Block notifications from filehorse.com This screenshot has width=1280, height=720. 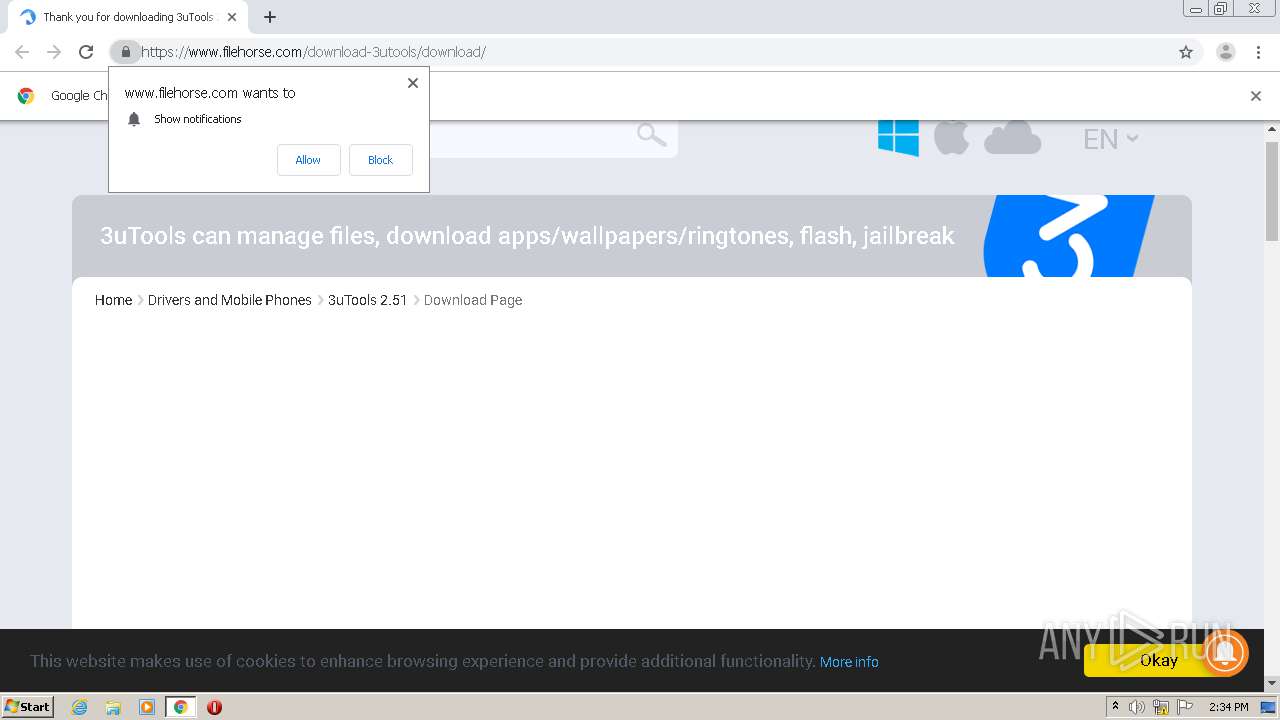380,160
